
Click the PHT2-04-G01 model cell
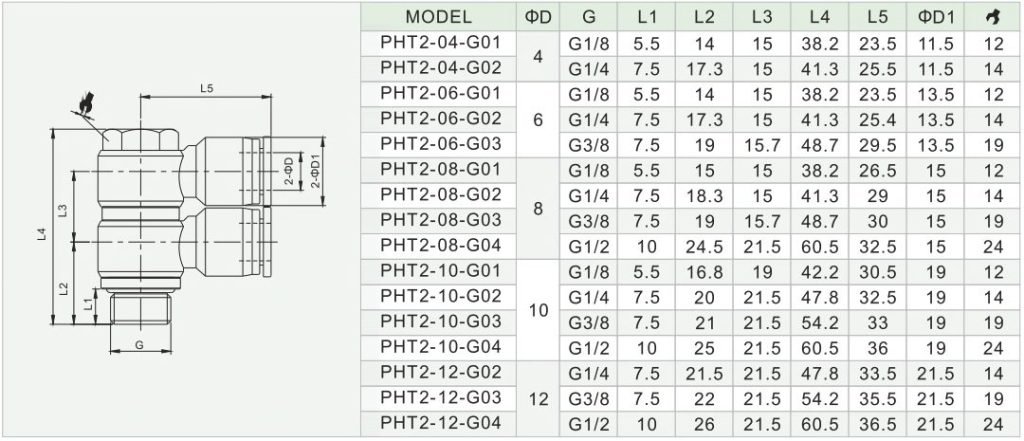[x=439, y=43]
